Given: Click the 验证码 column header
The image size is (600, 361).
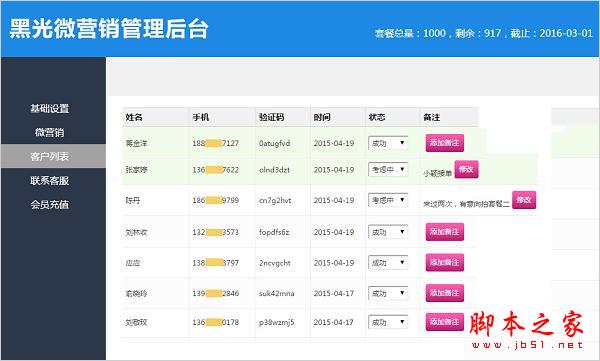Looking at the screenshot, I should (x=271, y=117).
